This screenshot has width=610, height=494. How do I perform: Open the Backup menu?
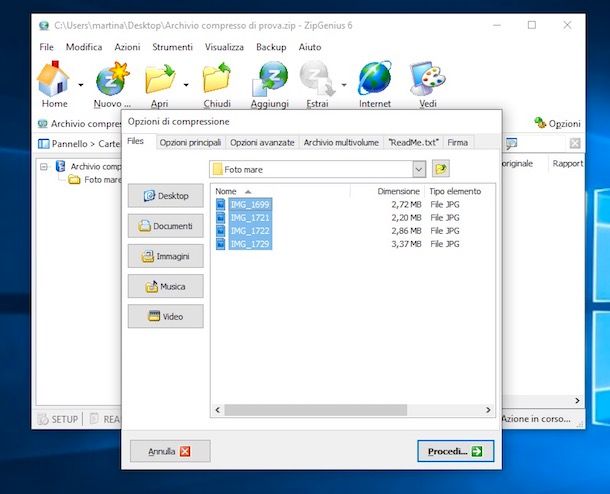click(271, 47)
